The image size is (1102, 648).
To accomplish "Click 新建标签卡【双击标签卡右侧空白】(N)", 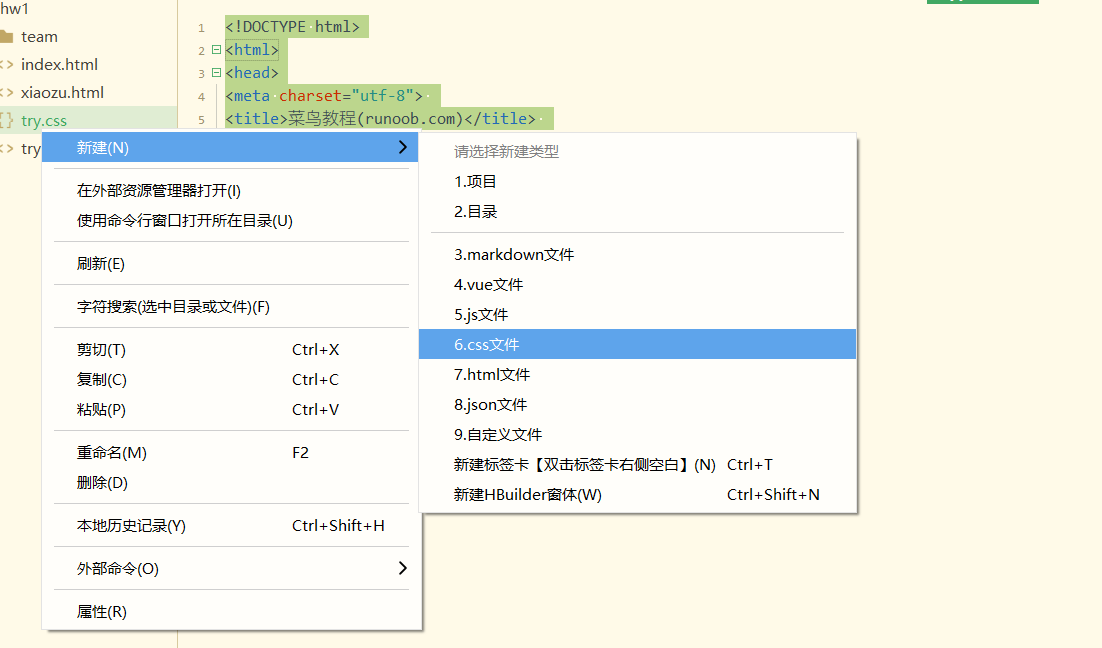I will (x=585, y=465).
